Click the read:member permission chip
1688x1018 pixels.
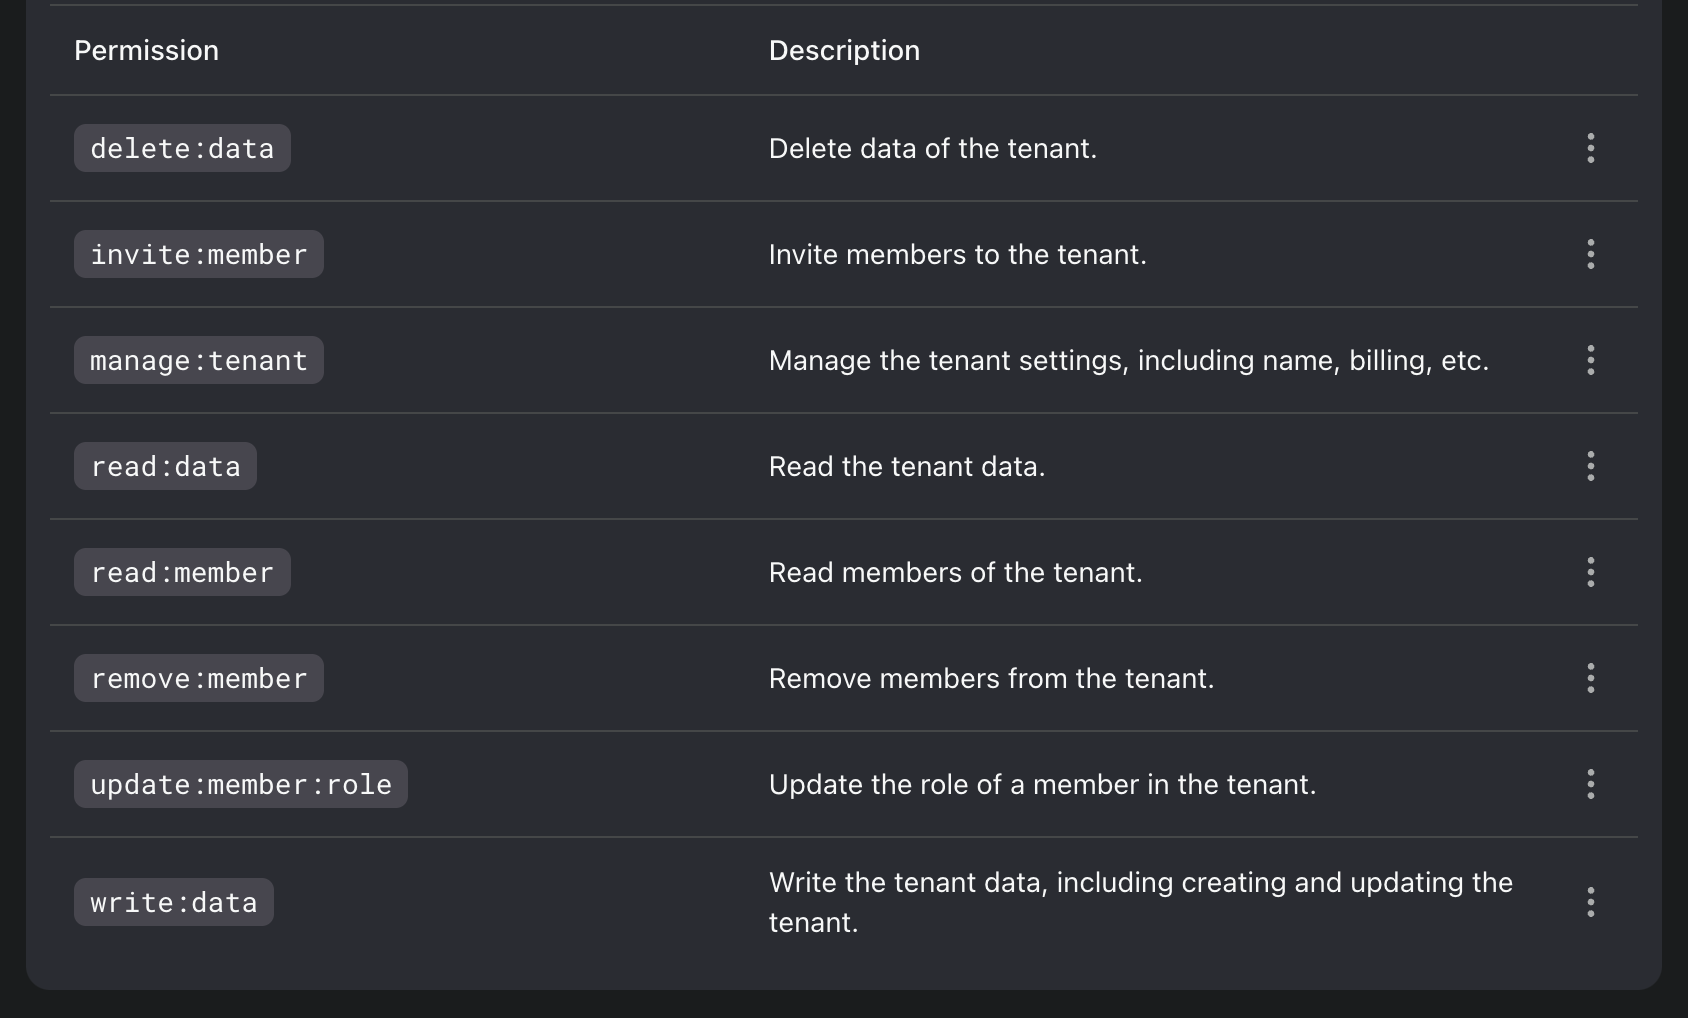[x=182, y=572]
